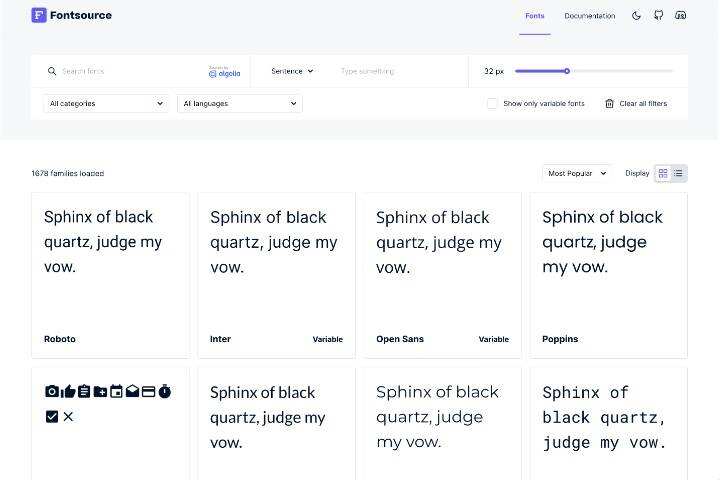Open the Roboto font card

[110, 275]
